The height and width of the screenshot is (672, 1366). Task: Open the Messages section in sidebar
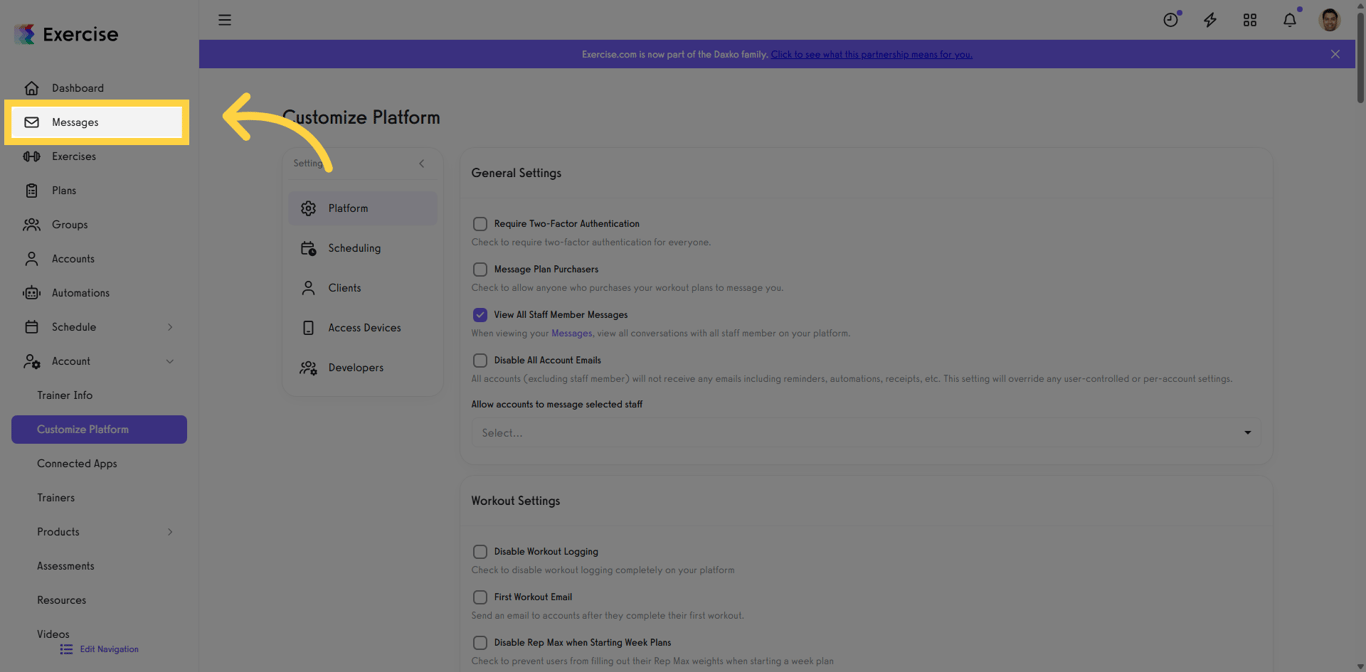pos(75,122)
